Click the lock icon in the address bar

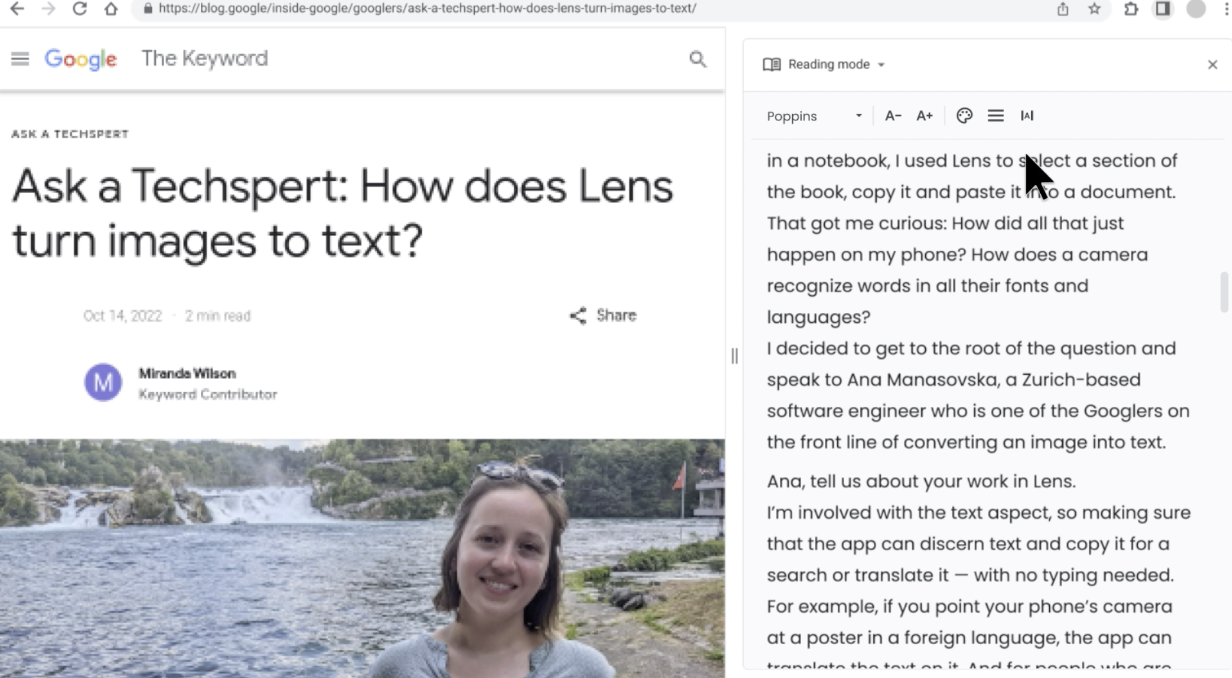[148, 8]
